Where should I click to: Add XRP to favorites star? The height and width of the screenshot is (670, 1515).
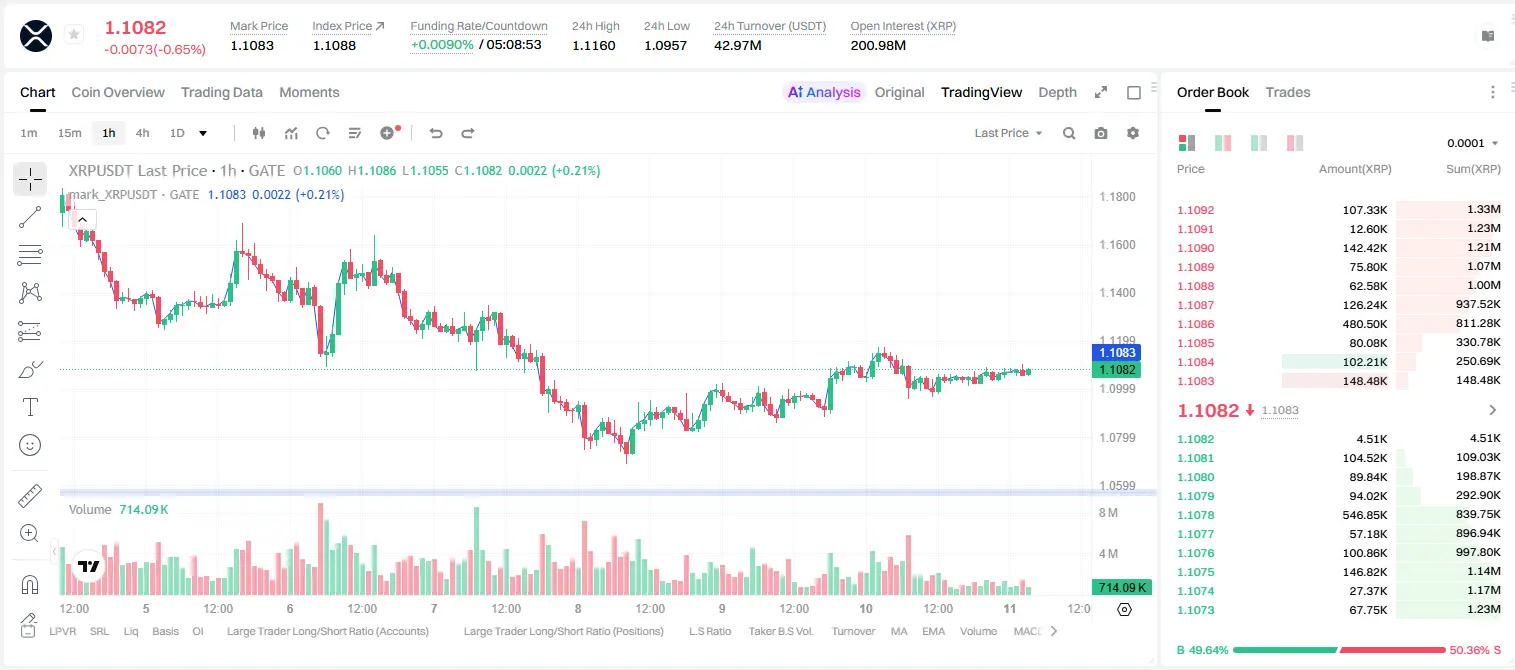pos(73,35)
